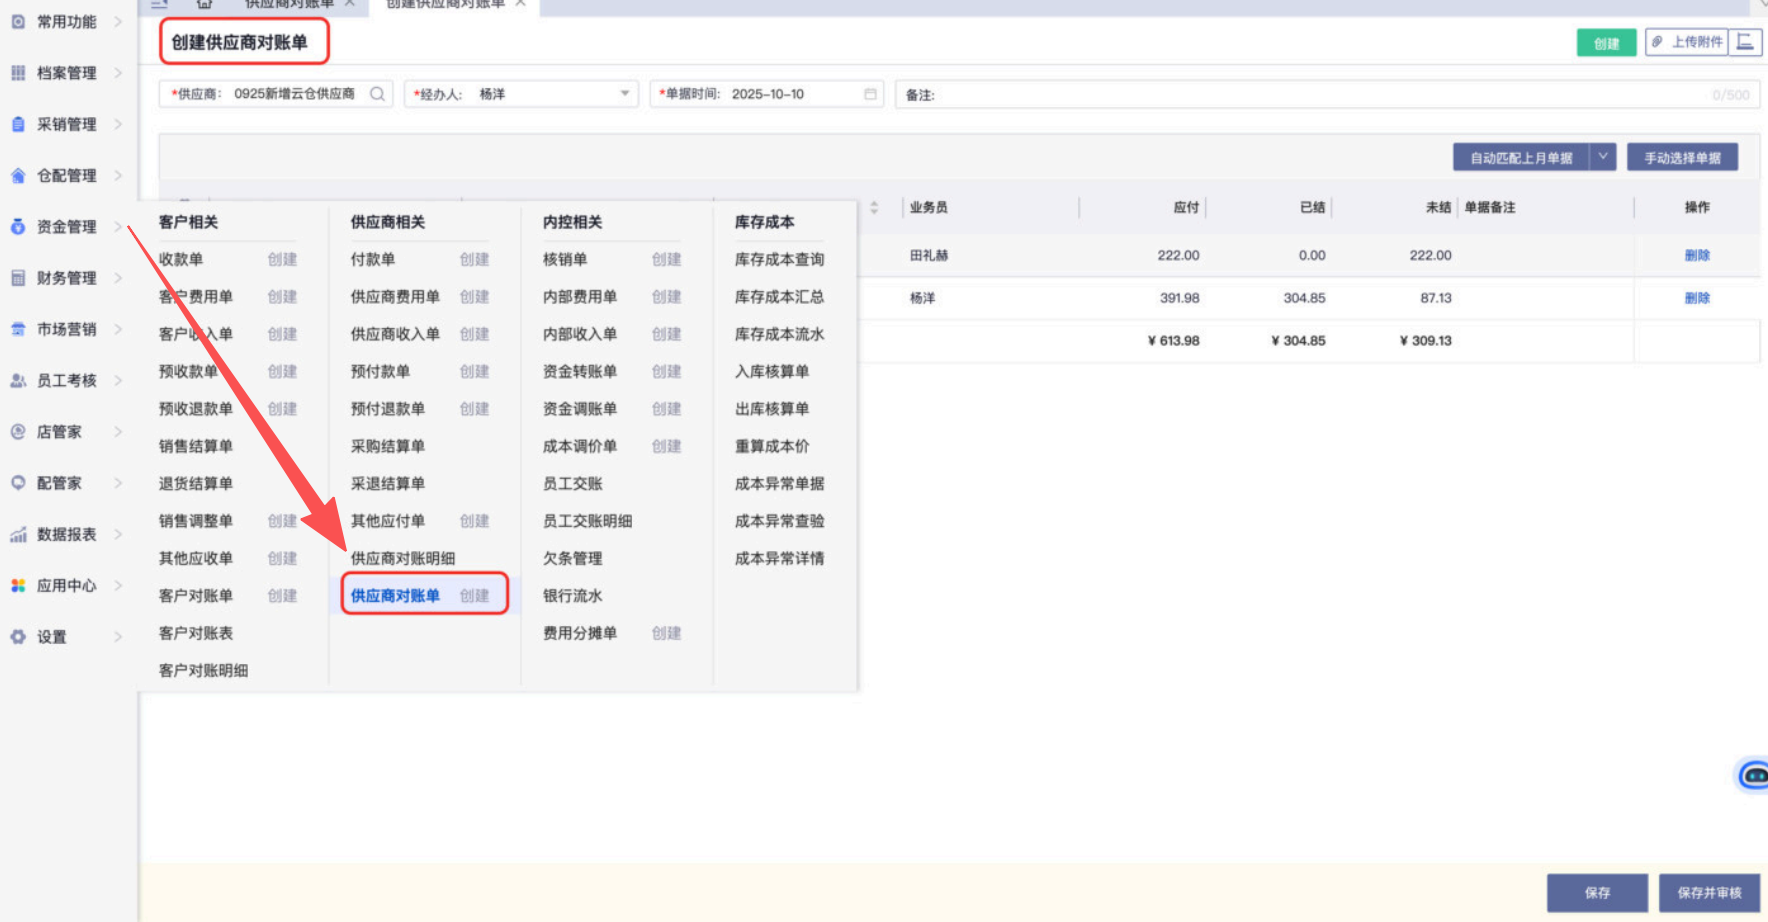Click the home icon in tab bar
Screen dimensions: 1768x922
[204, 4]
